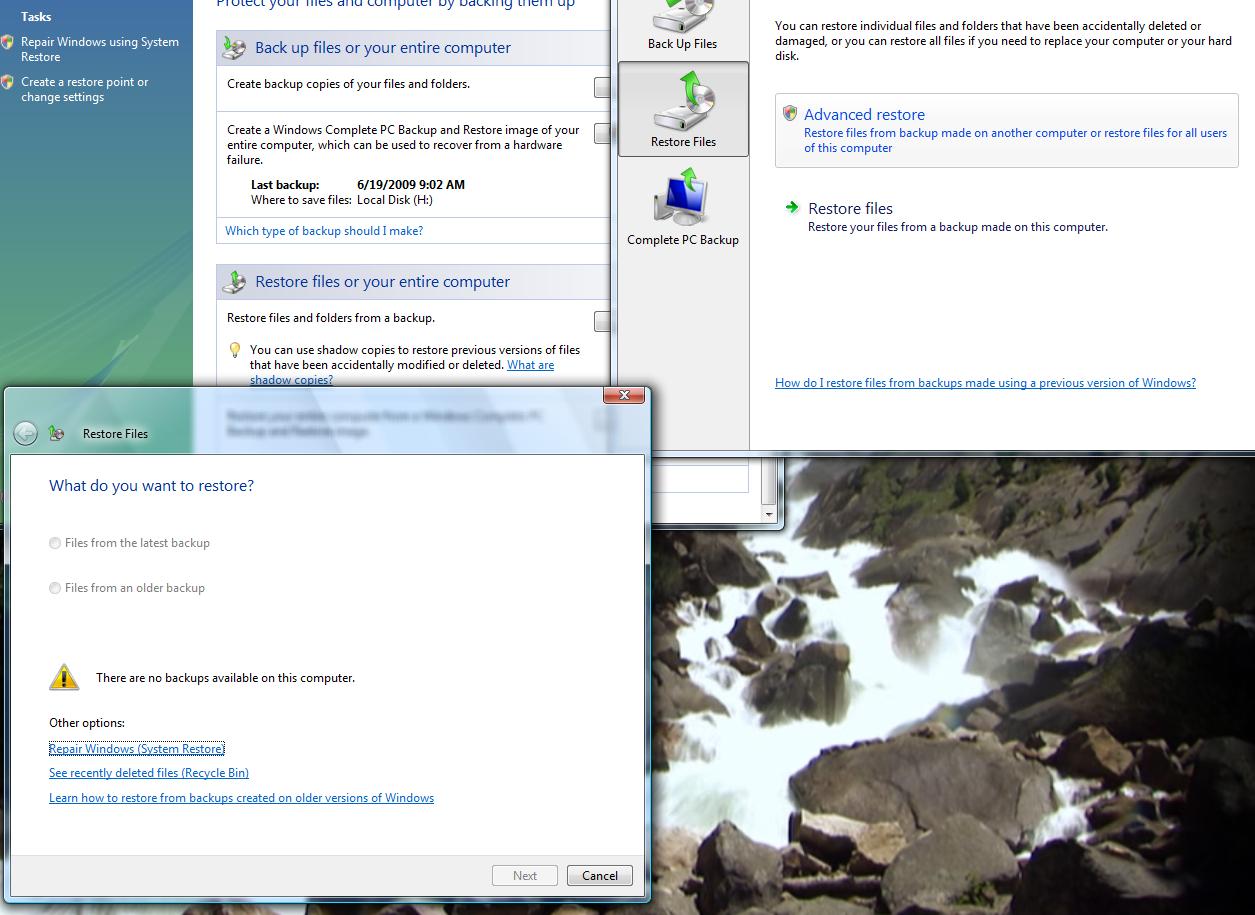
Task: Click the back arrow in Restore Files dialog
Action: click(25, 433)
